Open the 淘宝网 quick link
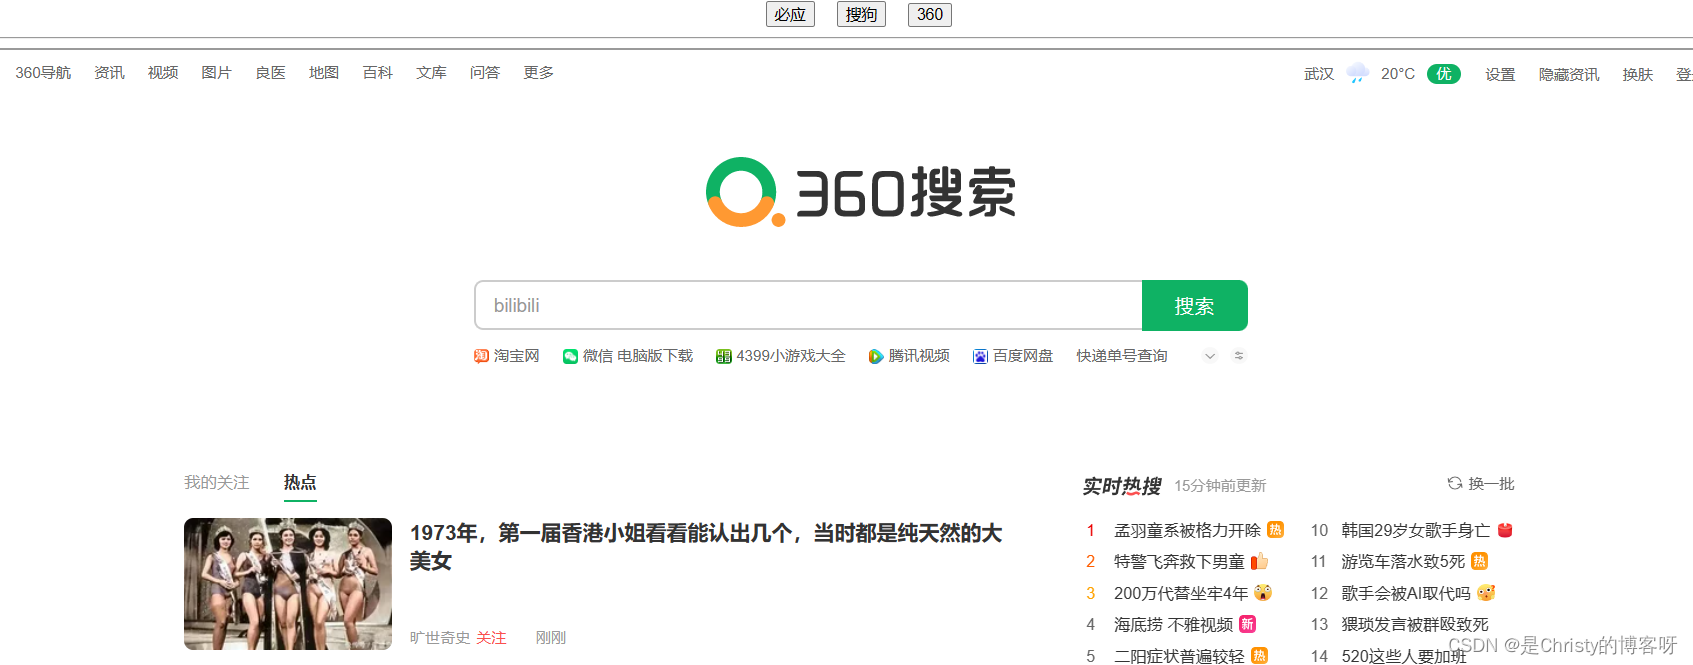Screen dimensions: 1693x665 tap(516, 356)
